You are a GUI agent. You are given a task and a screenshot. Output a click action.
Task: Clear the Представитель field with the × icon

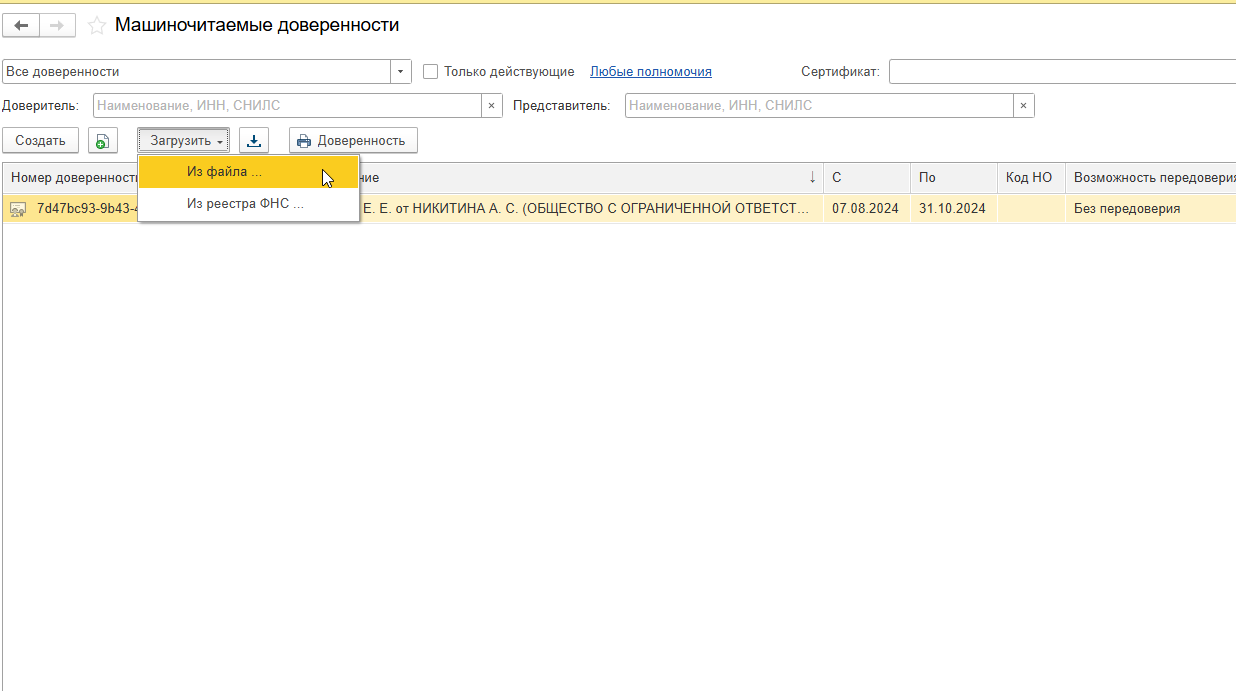[x=1023, y=106]
